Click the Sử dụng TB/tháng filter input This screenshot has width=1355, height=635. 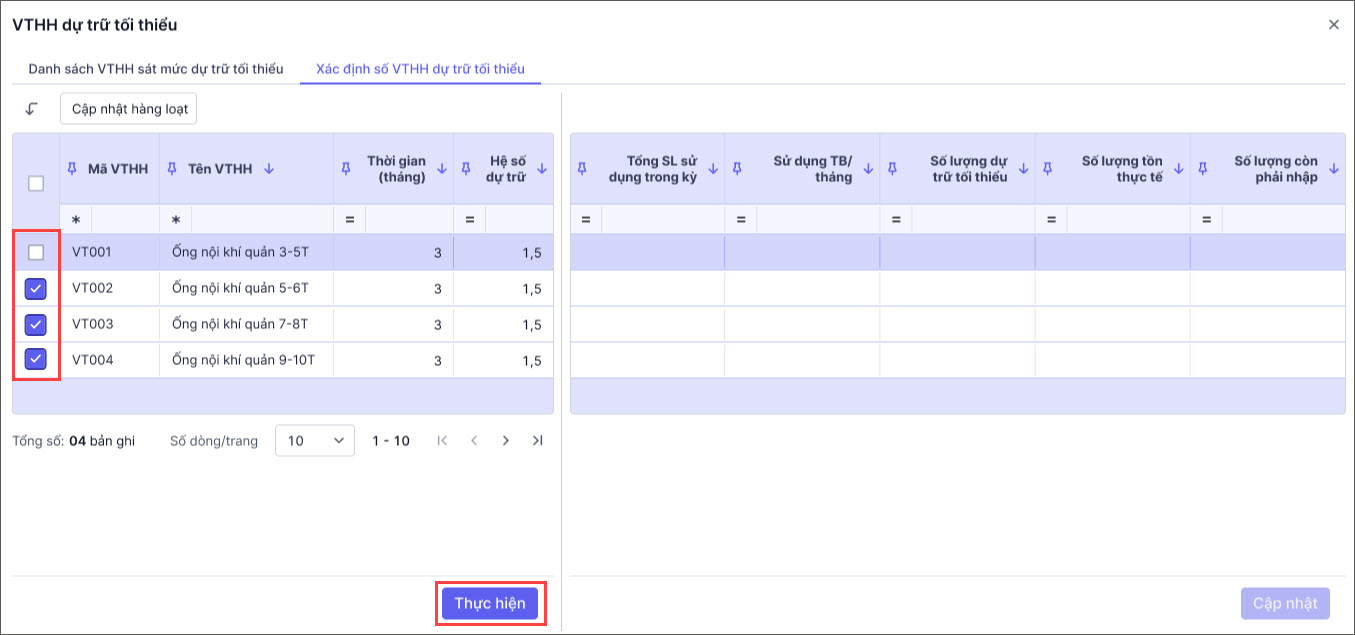(x=818, y=219)
